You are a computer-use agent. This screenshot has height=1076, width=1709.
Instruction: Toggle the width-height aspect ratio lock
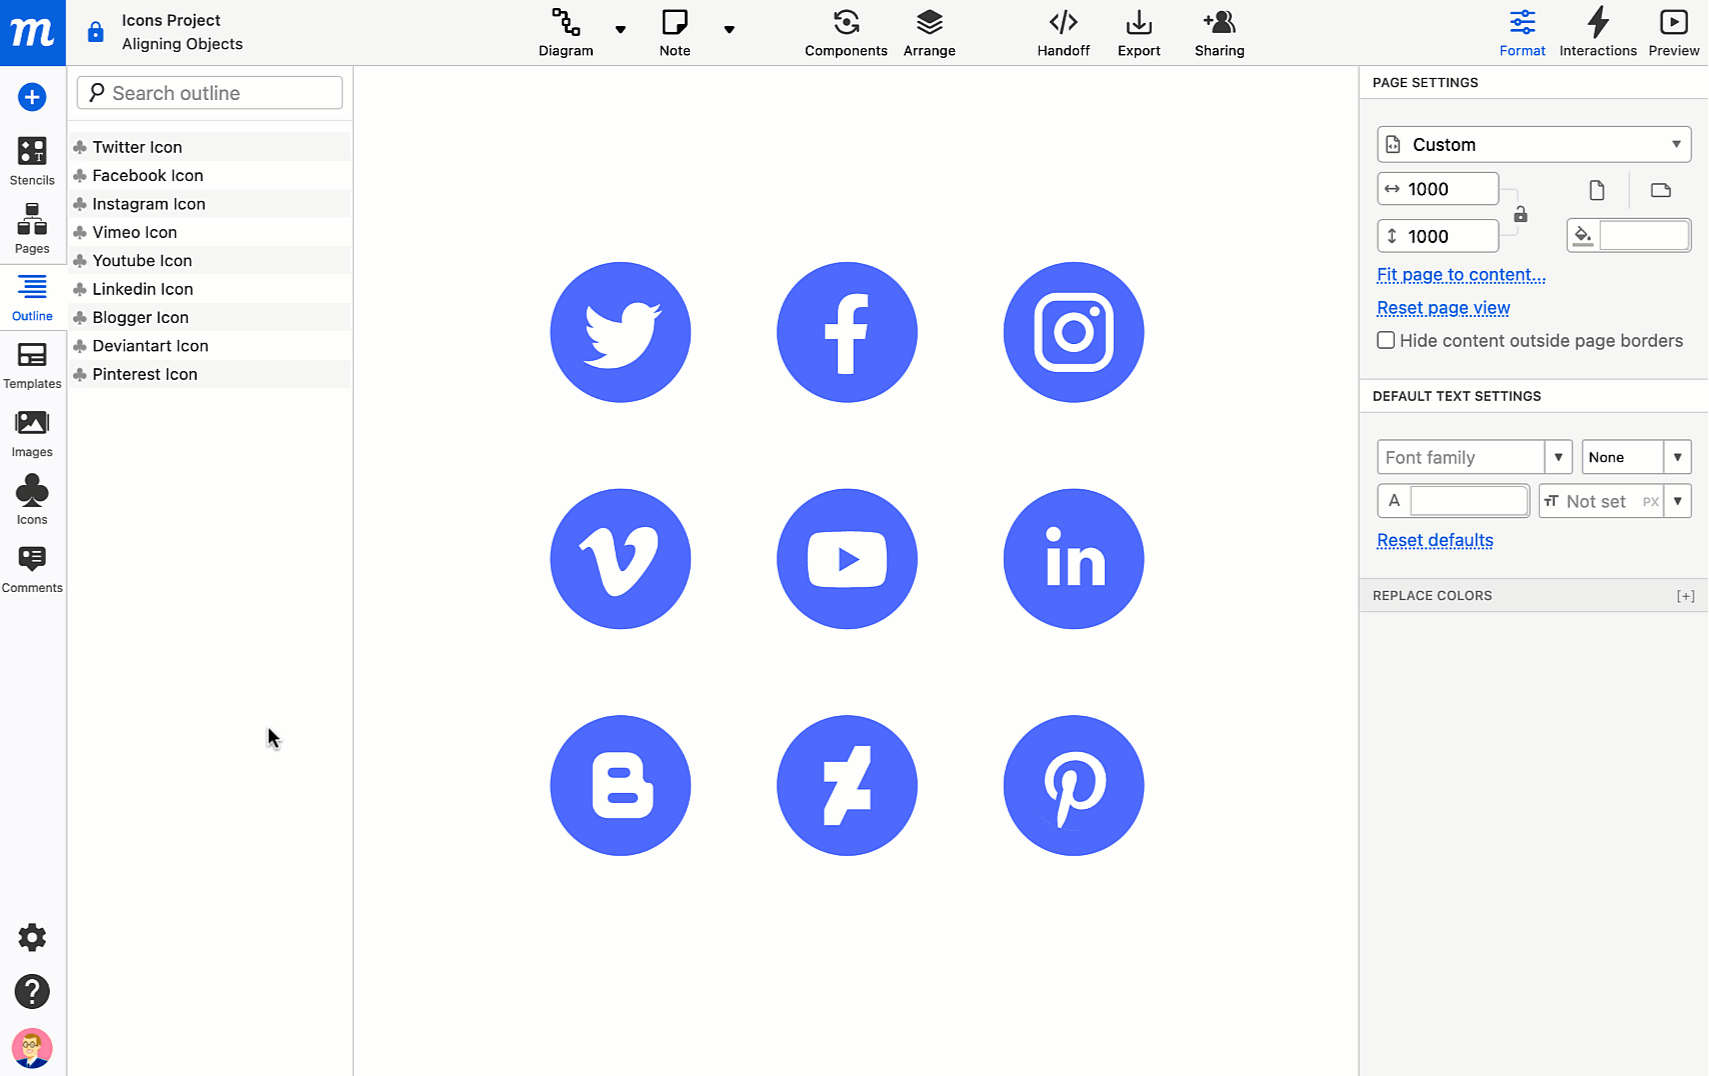(1520, 212)
